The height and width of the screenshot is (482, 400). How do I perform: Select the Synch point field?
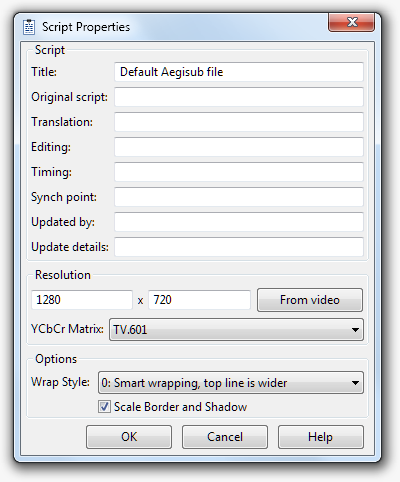pyautogui.click(x=239, y=197)
